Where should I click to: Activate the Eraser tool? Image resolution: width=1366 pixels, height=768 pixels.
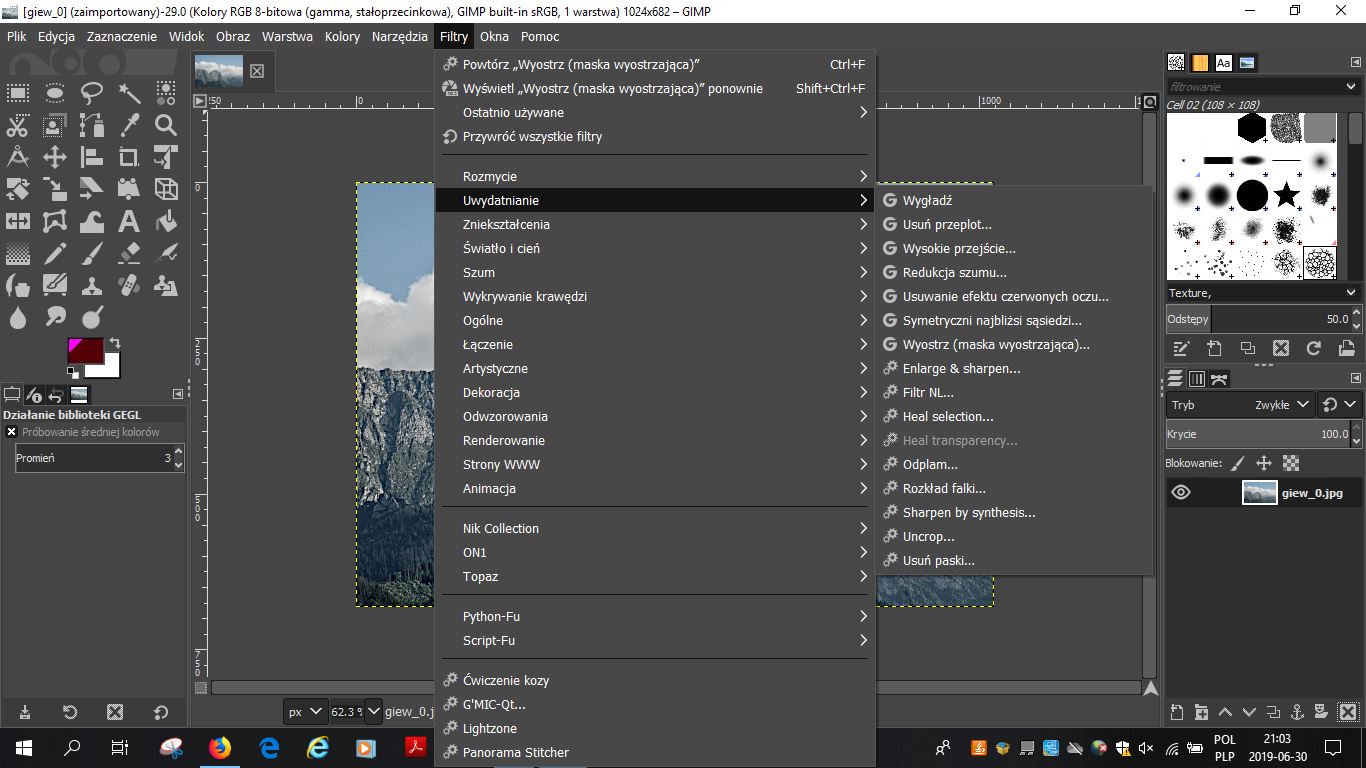point(129,252)
